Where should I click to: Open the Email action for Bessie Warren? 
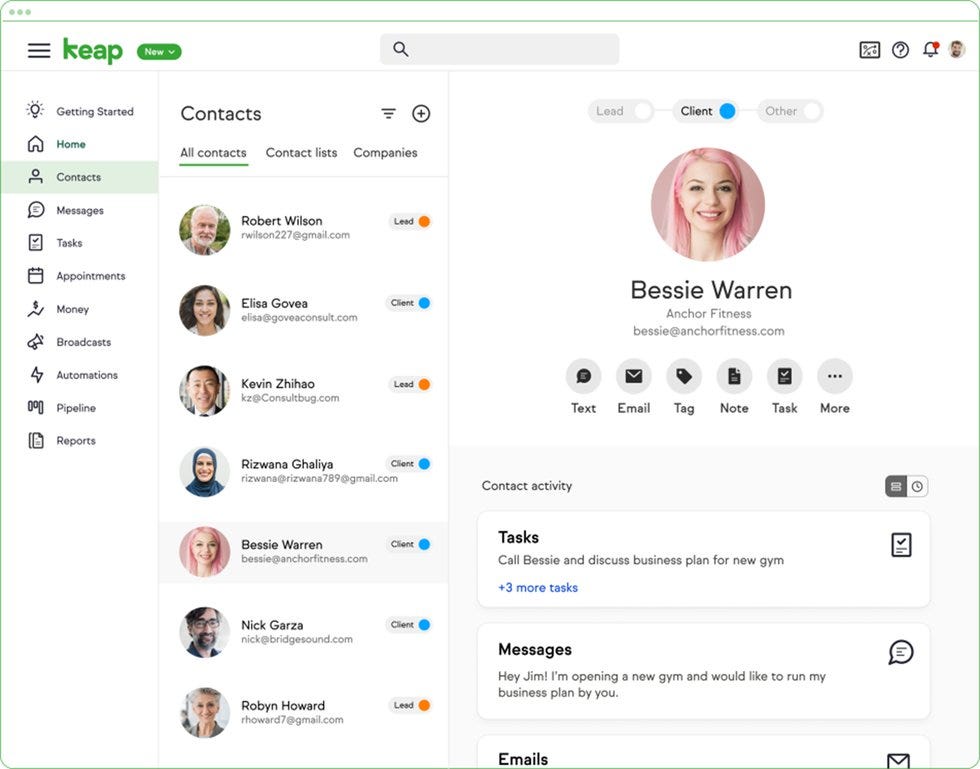click(634, 377)
